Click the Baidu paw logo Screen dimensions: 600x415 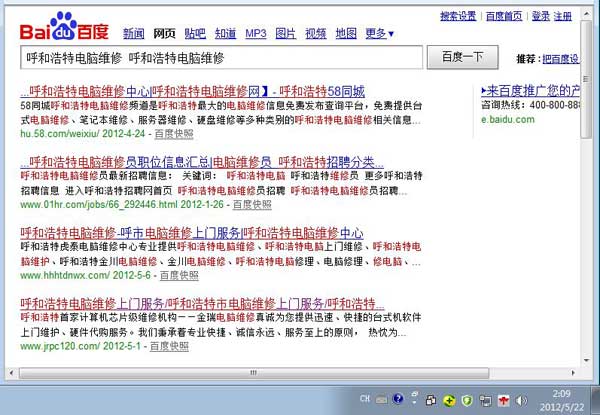(x=64, y=27)
